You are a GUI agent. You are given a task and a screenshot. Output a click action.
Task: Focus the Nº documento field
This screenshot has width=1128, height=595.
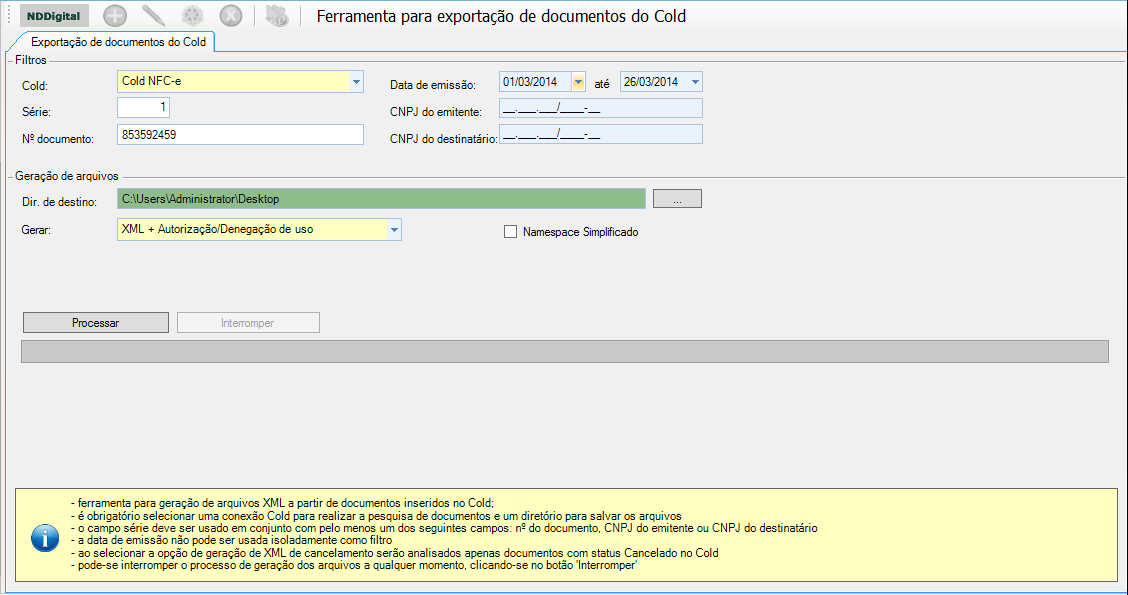click(x=239, y=134)
